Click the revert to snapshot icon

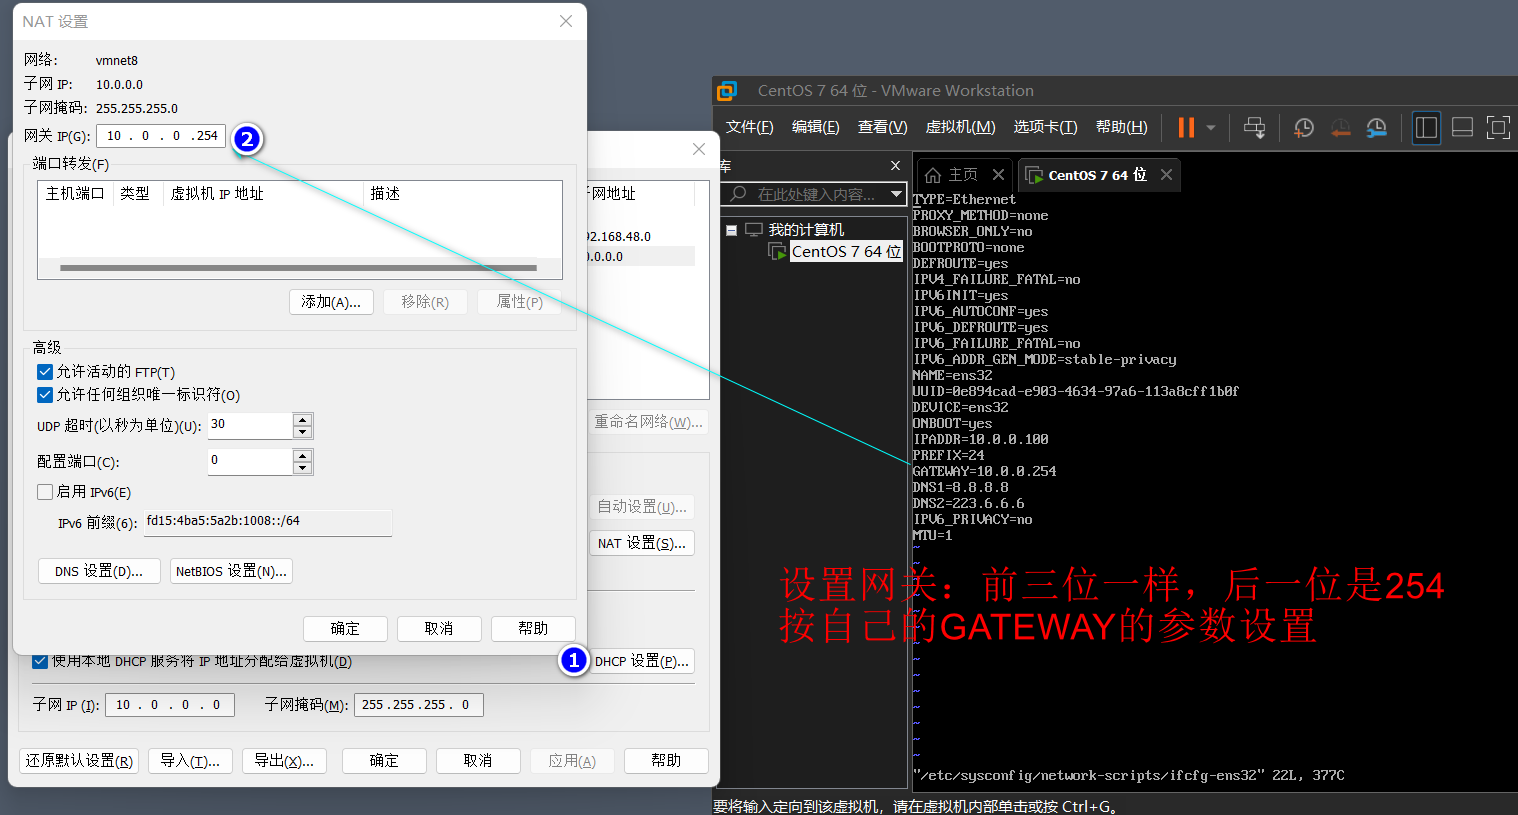point(1340,127)
